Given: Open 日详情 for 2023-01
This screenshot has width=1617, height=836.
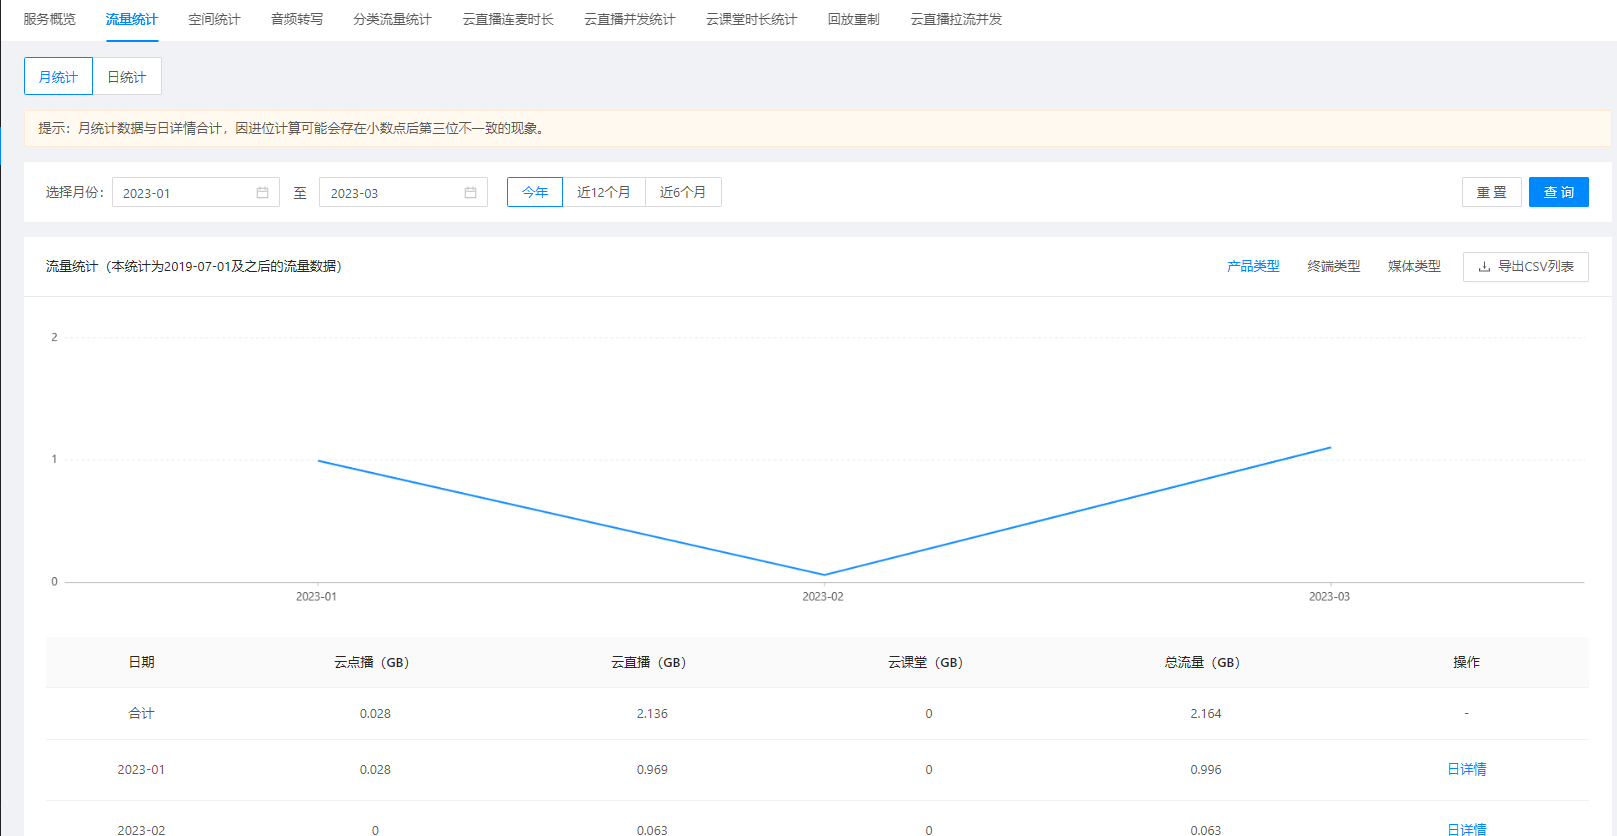Looking at the screenshot, I should coord(1466,769).
